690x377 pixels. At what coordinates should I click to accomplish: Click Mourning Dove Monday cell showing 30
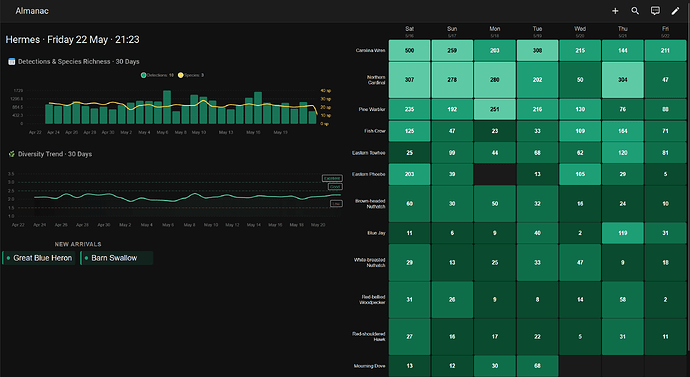tap(495, 366)
